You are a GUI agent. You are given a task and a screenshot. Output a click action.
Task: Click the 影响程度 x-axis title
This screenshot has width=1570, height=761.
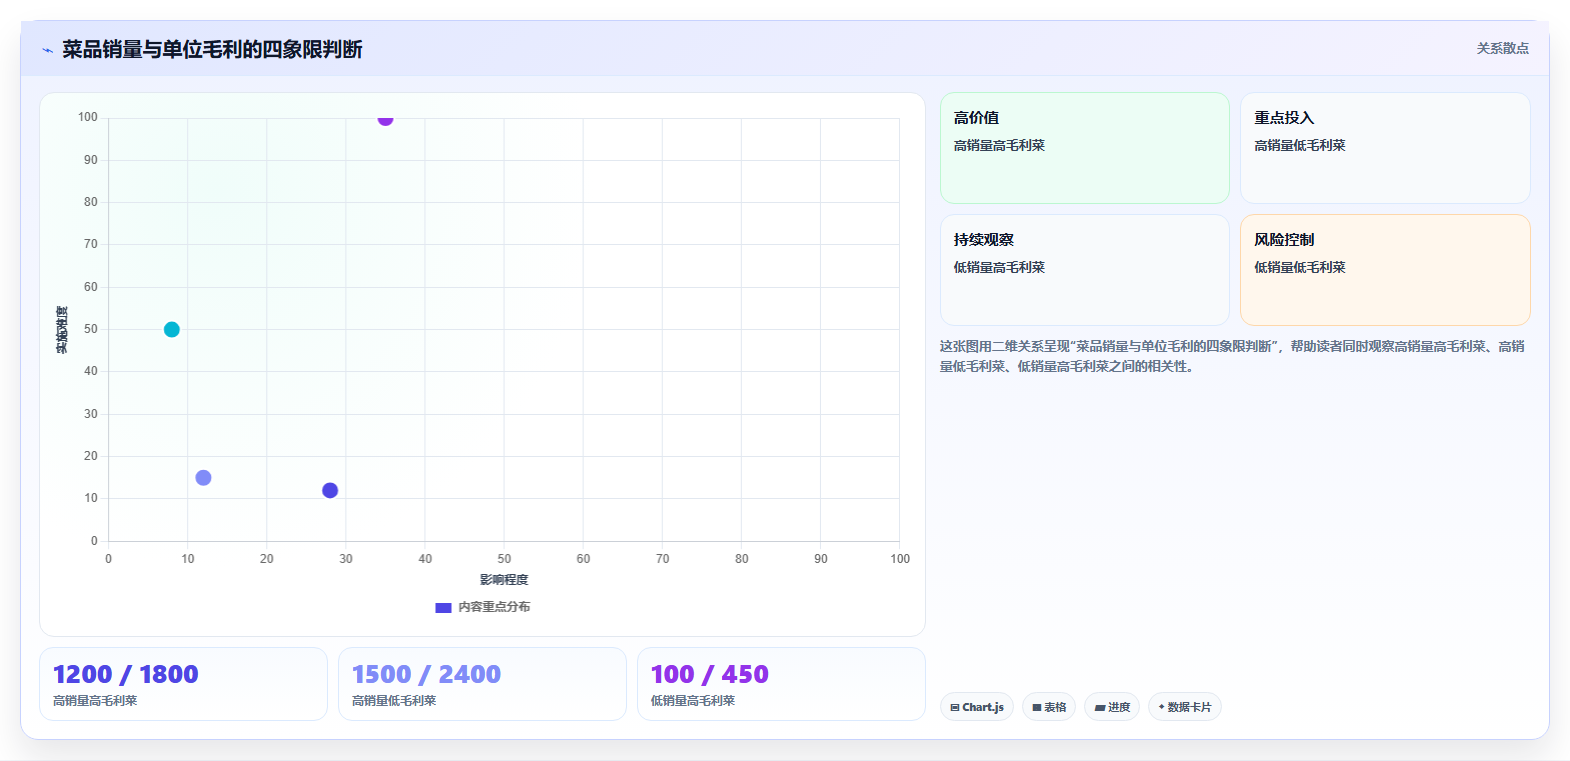point(504,580)
